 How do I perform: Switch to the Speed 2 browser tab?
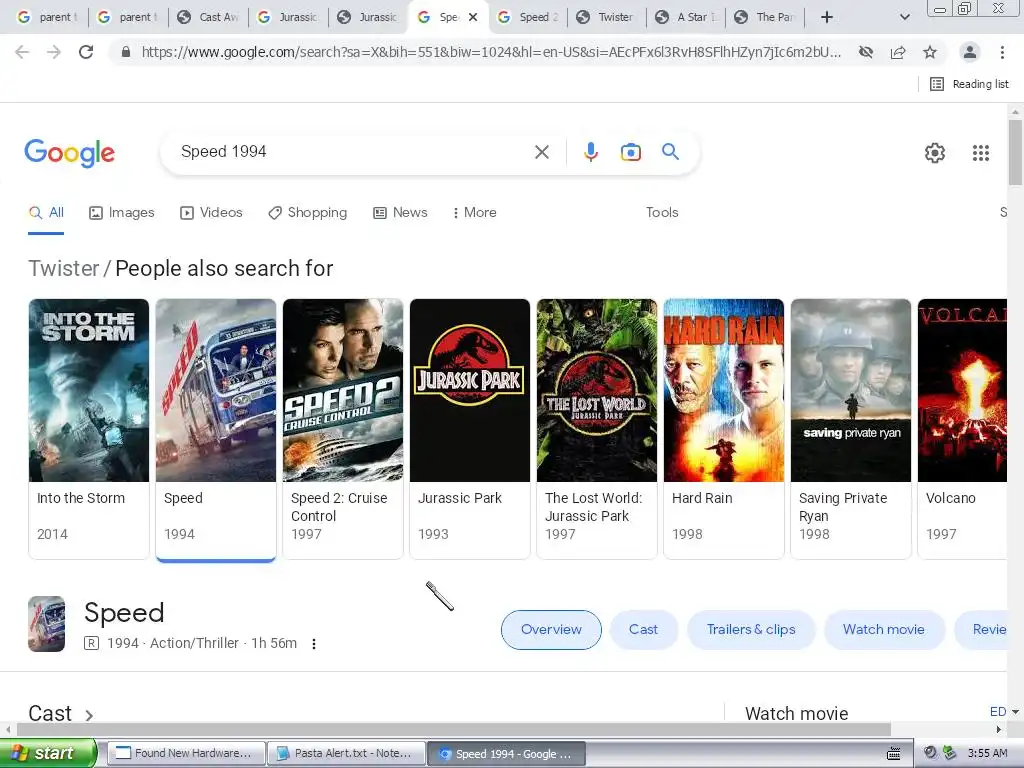click(x=528, y=17)
